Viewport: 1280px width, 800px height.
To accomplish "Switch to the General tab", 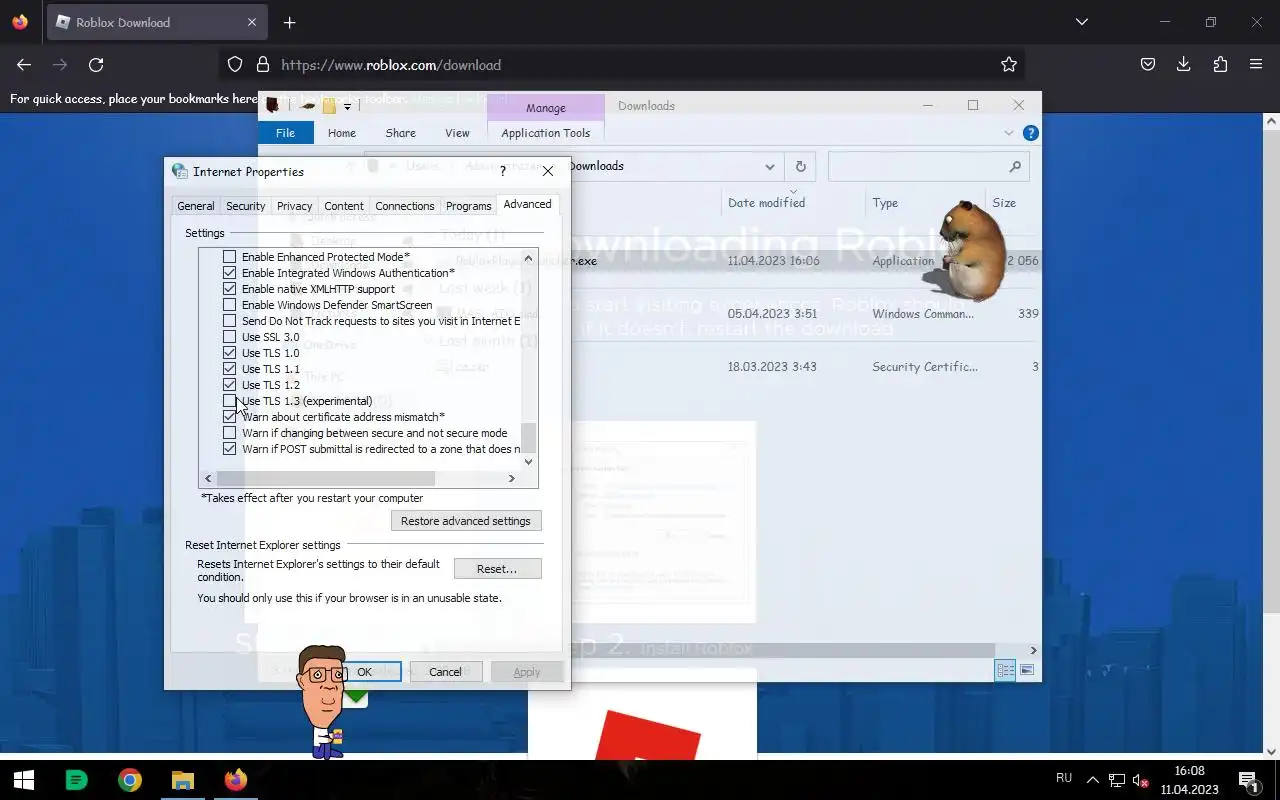I will tap(195, 206).
